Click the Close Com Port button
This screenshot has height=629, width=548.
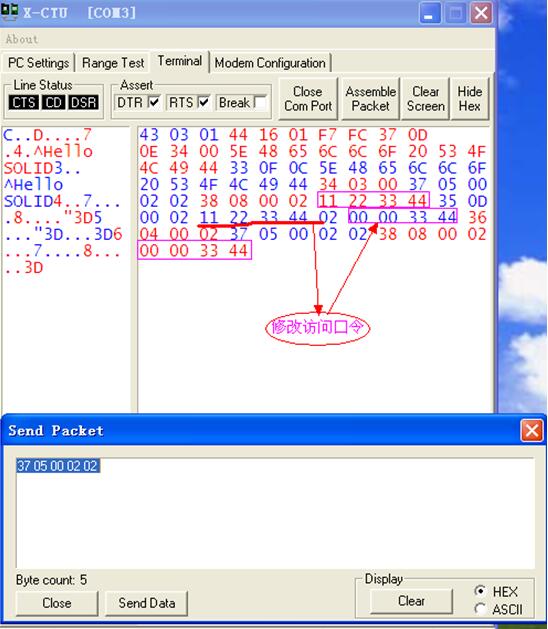[308, 99]
